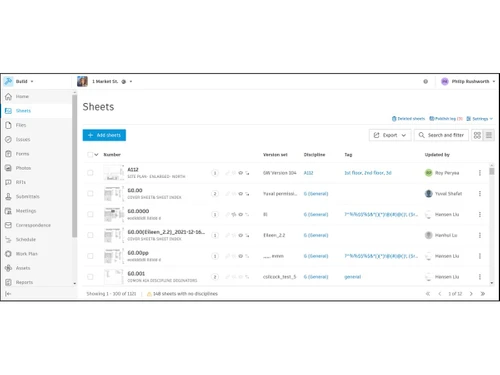Expand the selection options chevron beside Number
Viewport: 500px width, 375px height.
[x=96, y=155]
